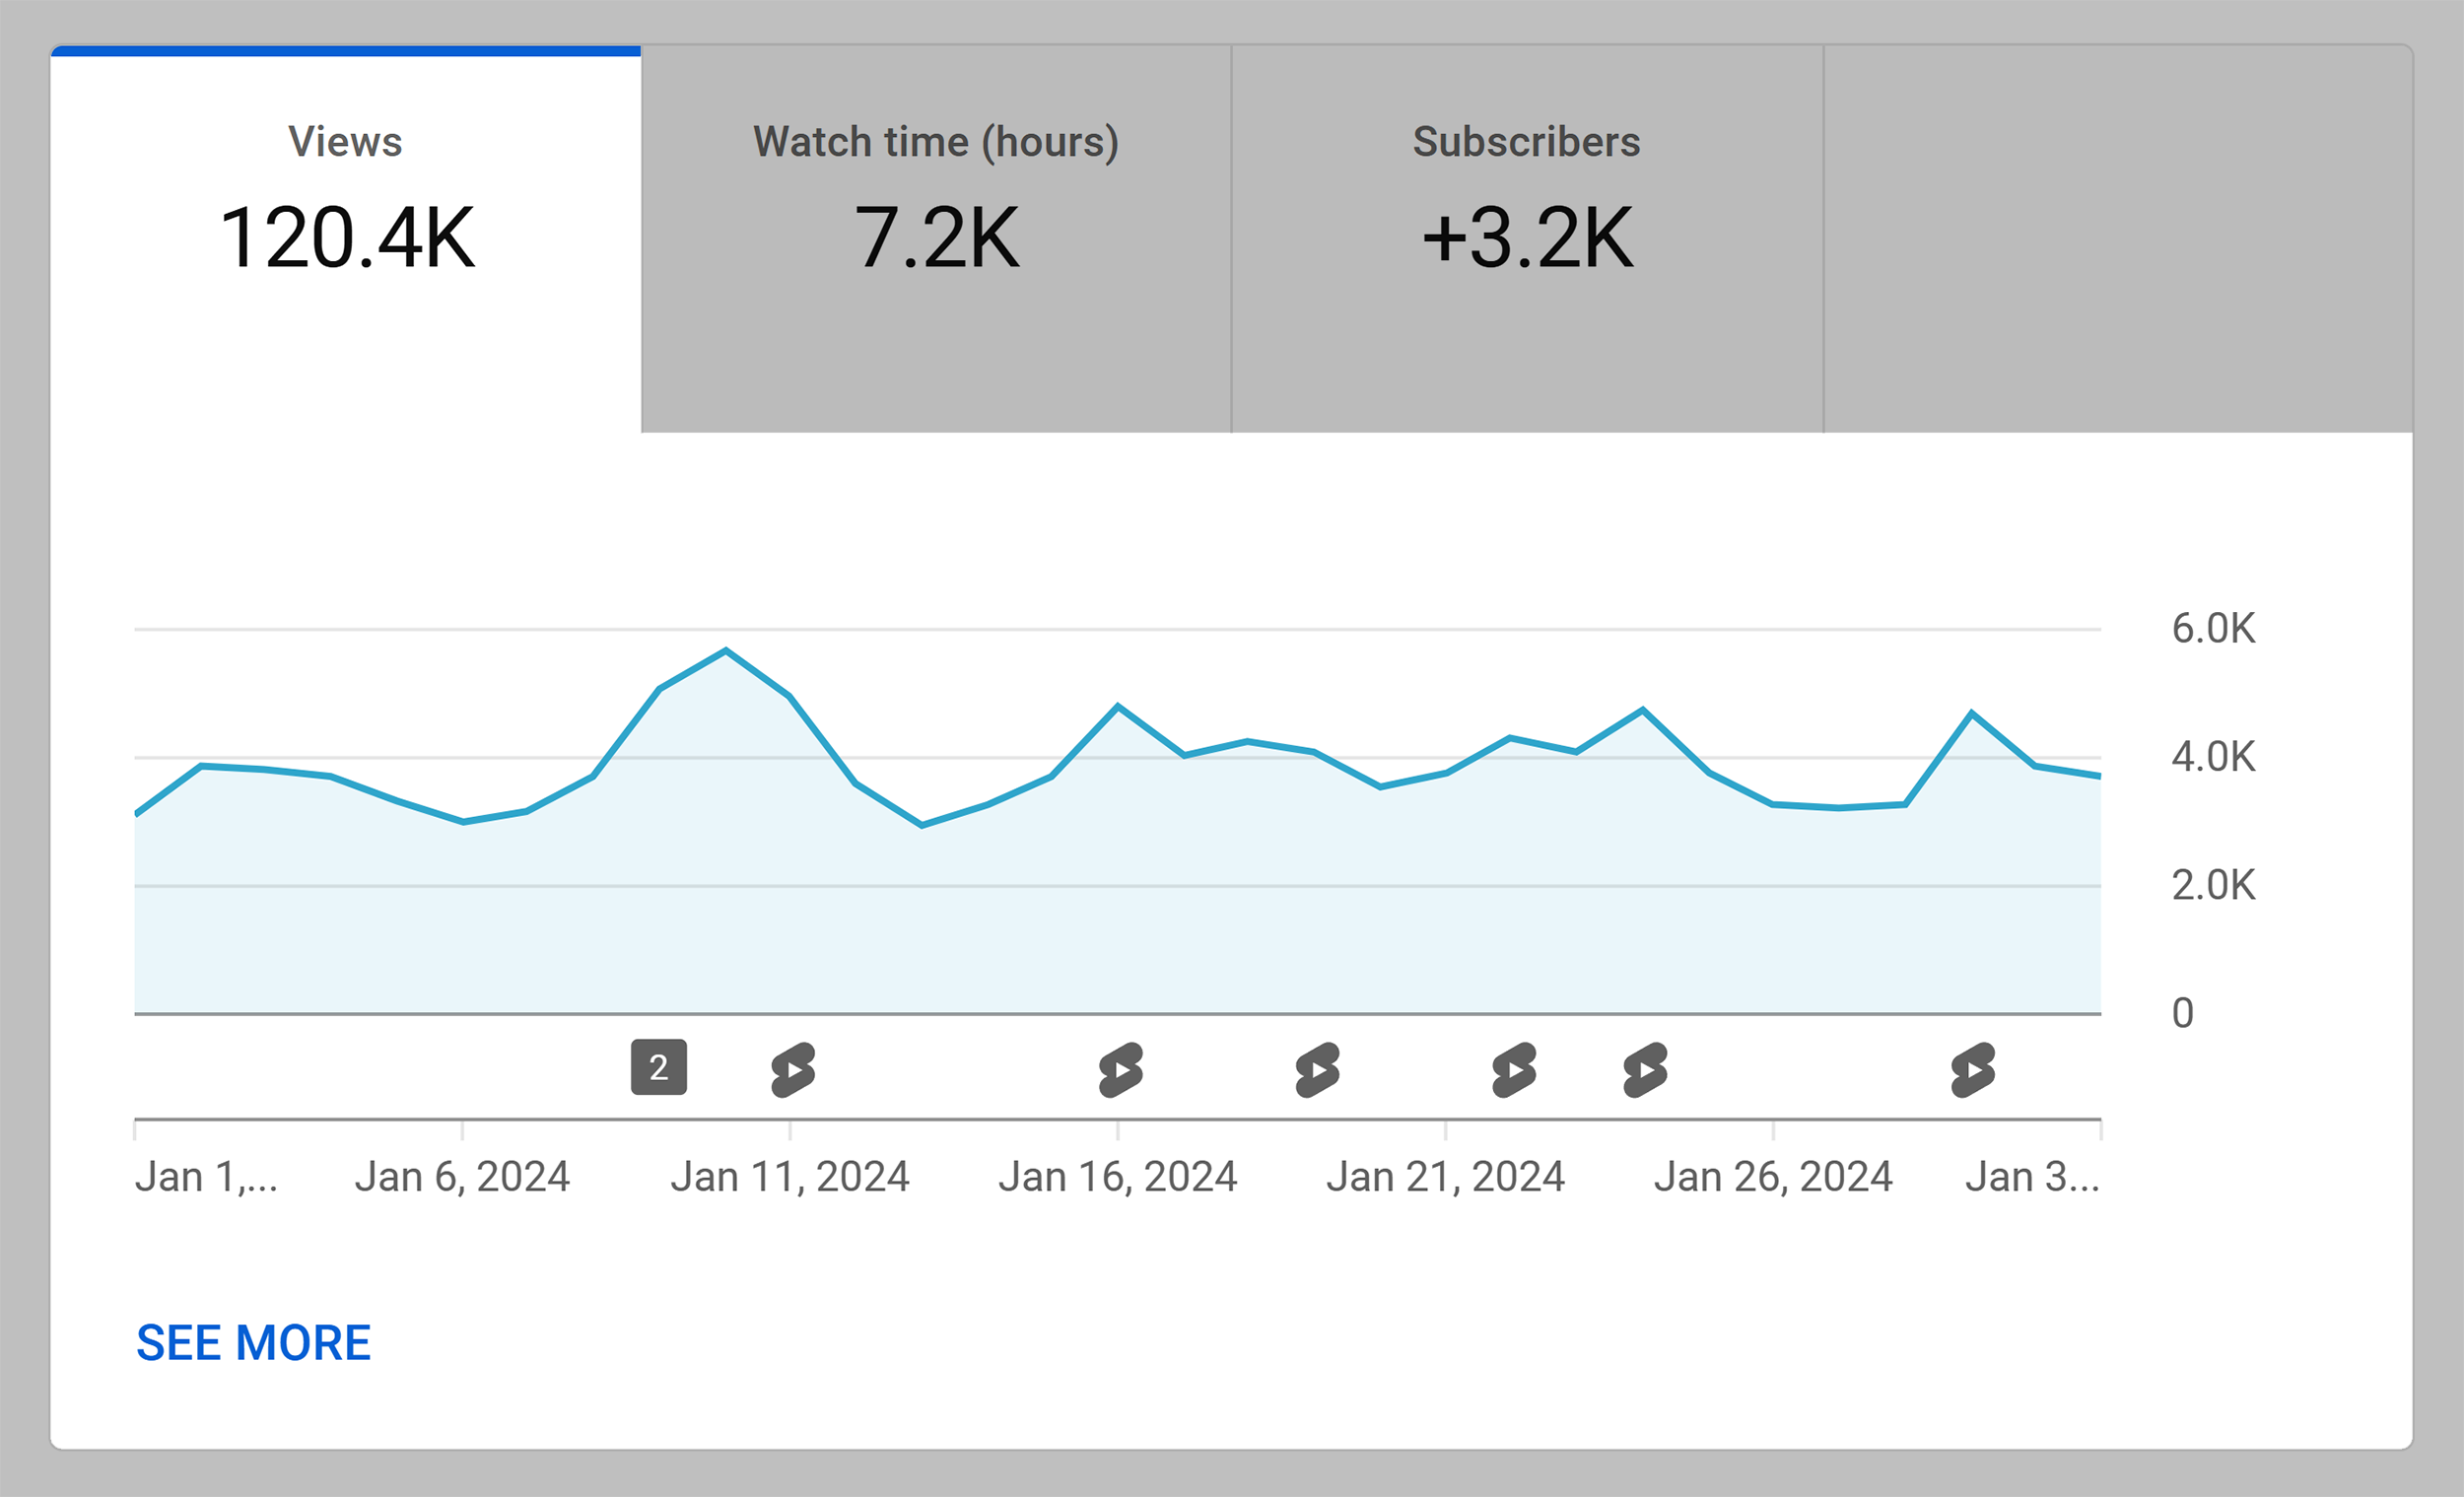Click the highest peak of the views line
Viewport: 2464px width, 1497px height.
(x=726, y=651)
